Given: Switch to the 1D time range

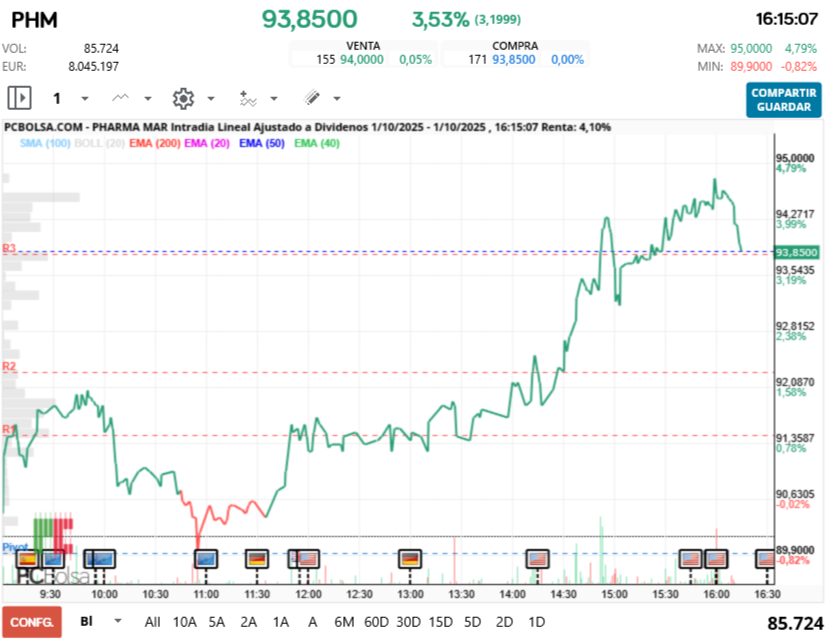Looking at the screenshot, I should click(536, 621).
